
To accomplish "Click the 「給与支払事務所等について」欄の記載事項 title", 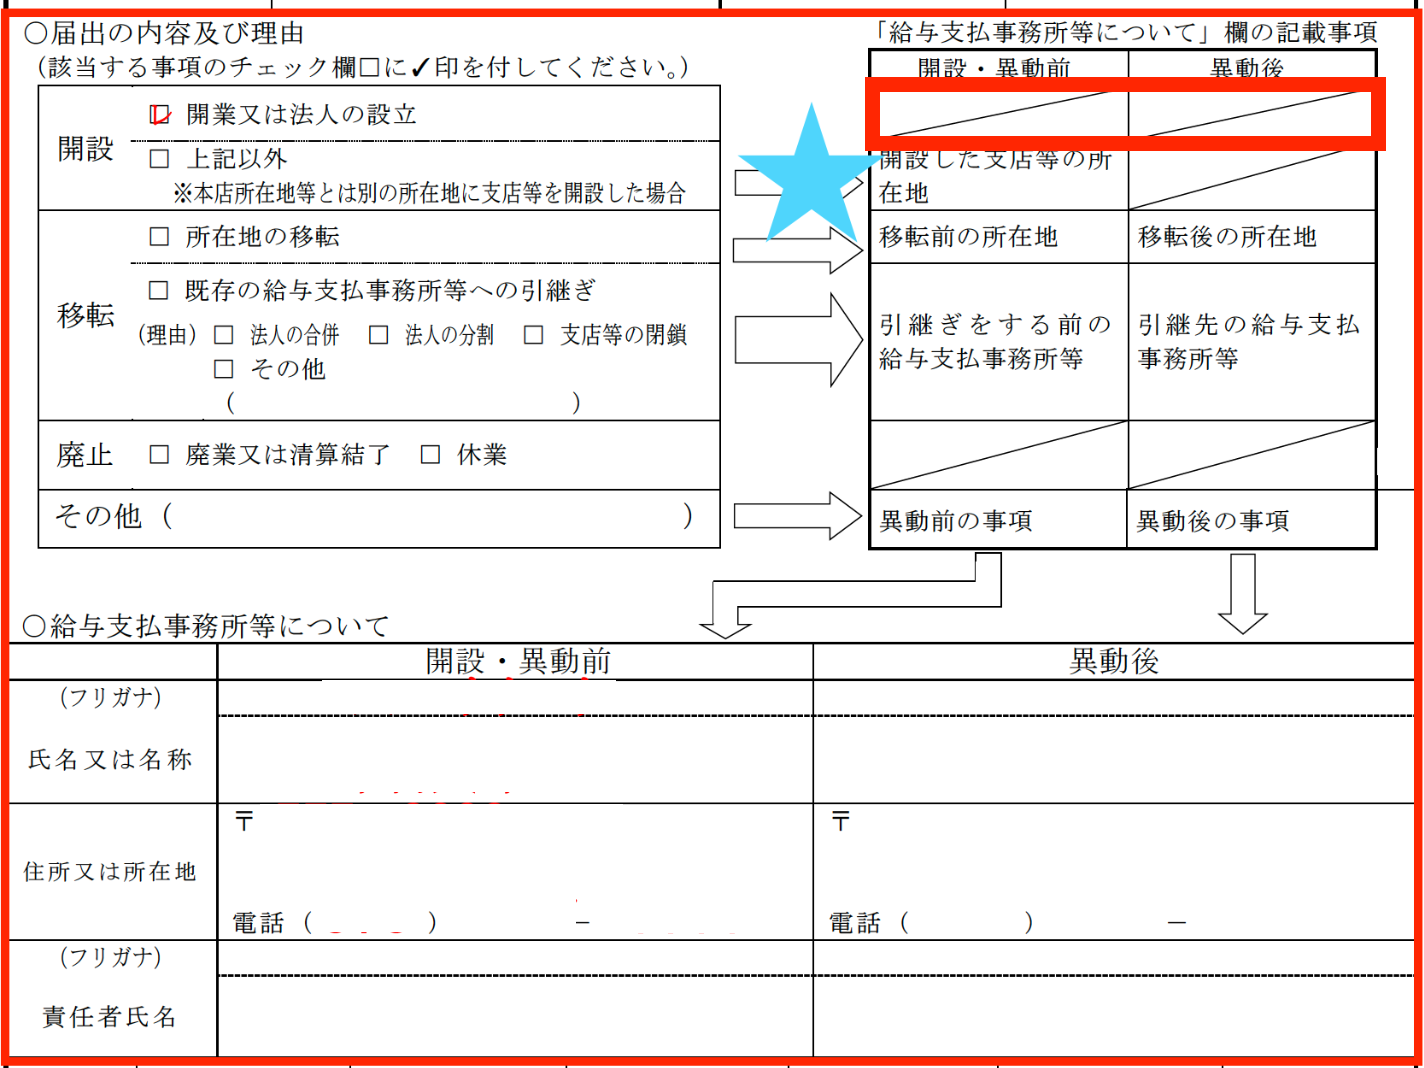I will click(x=1125, y=33).
